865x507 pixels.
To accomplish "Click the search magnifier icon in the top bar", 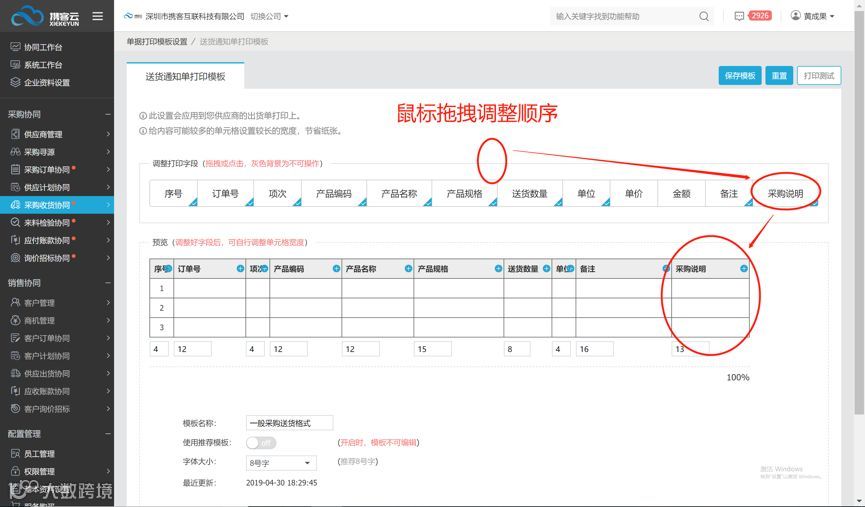I will pos(704,17).
